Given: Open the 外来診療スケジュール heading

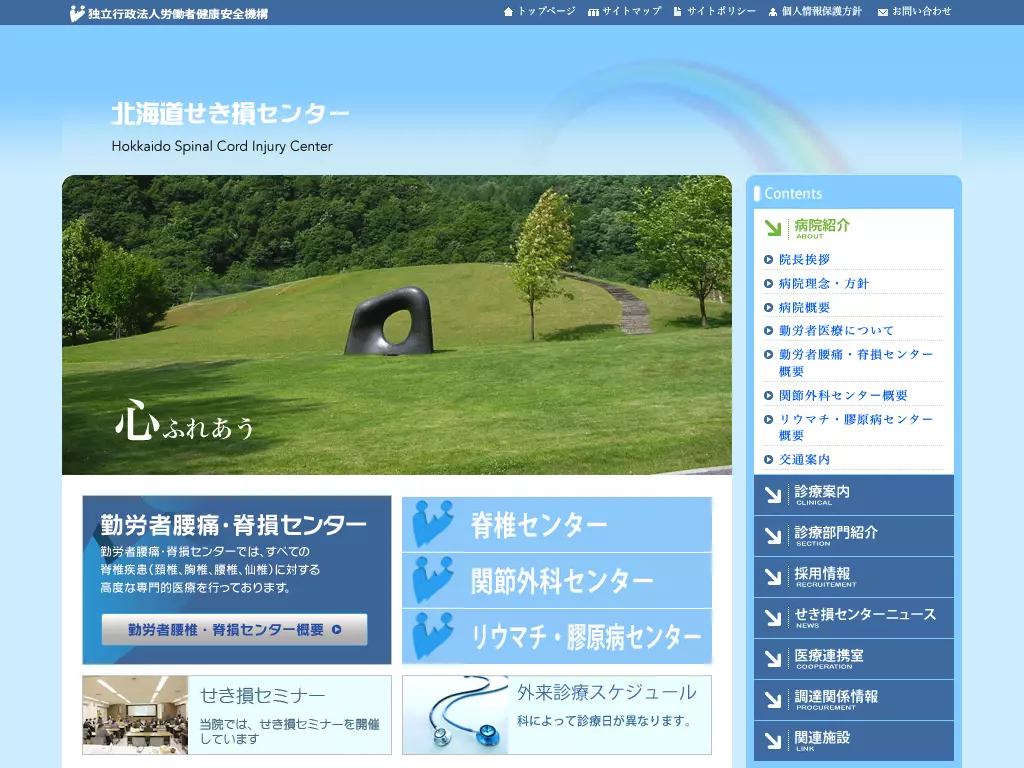Looking at the screenshot, I should coord(607,693).
